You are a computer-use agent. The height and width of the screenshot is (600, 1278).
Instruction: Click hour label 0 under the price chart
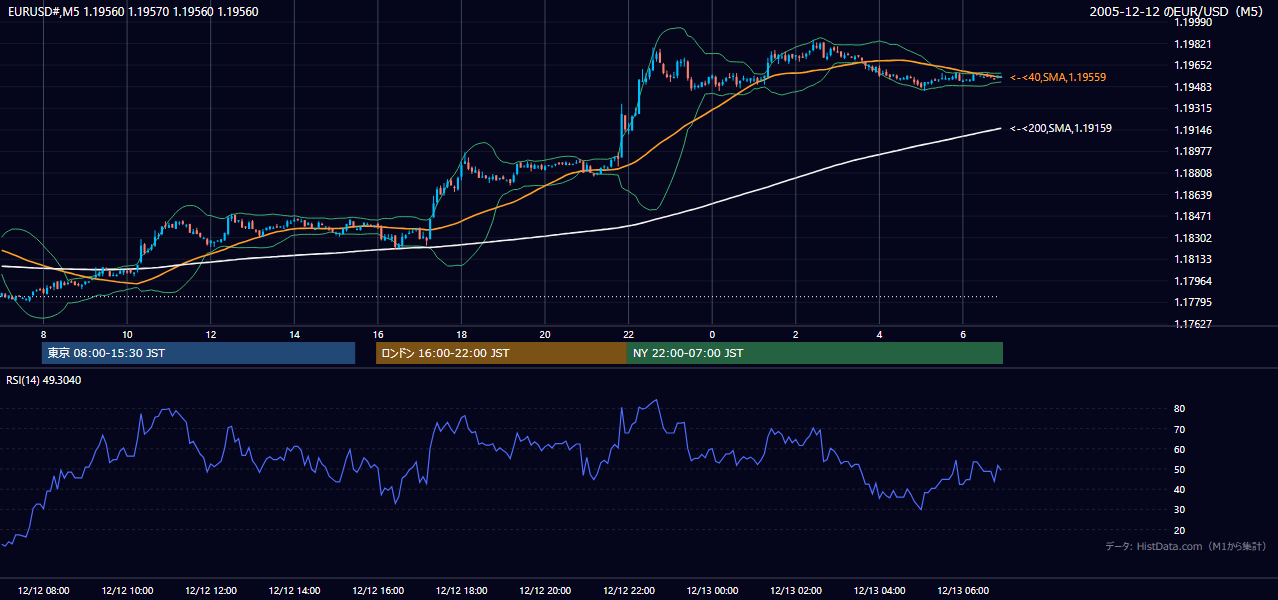coord(712,334)
